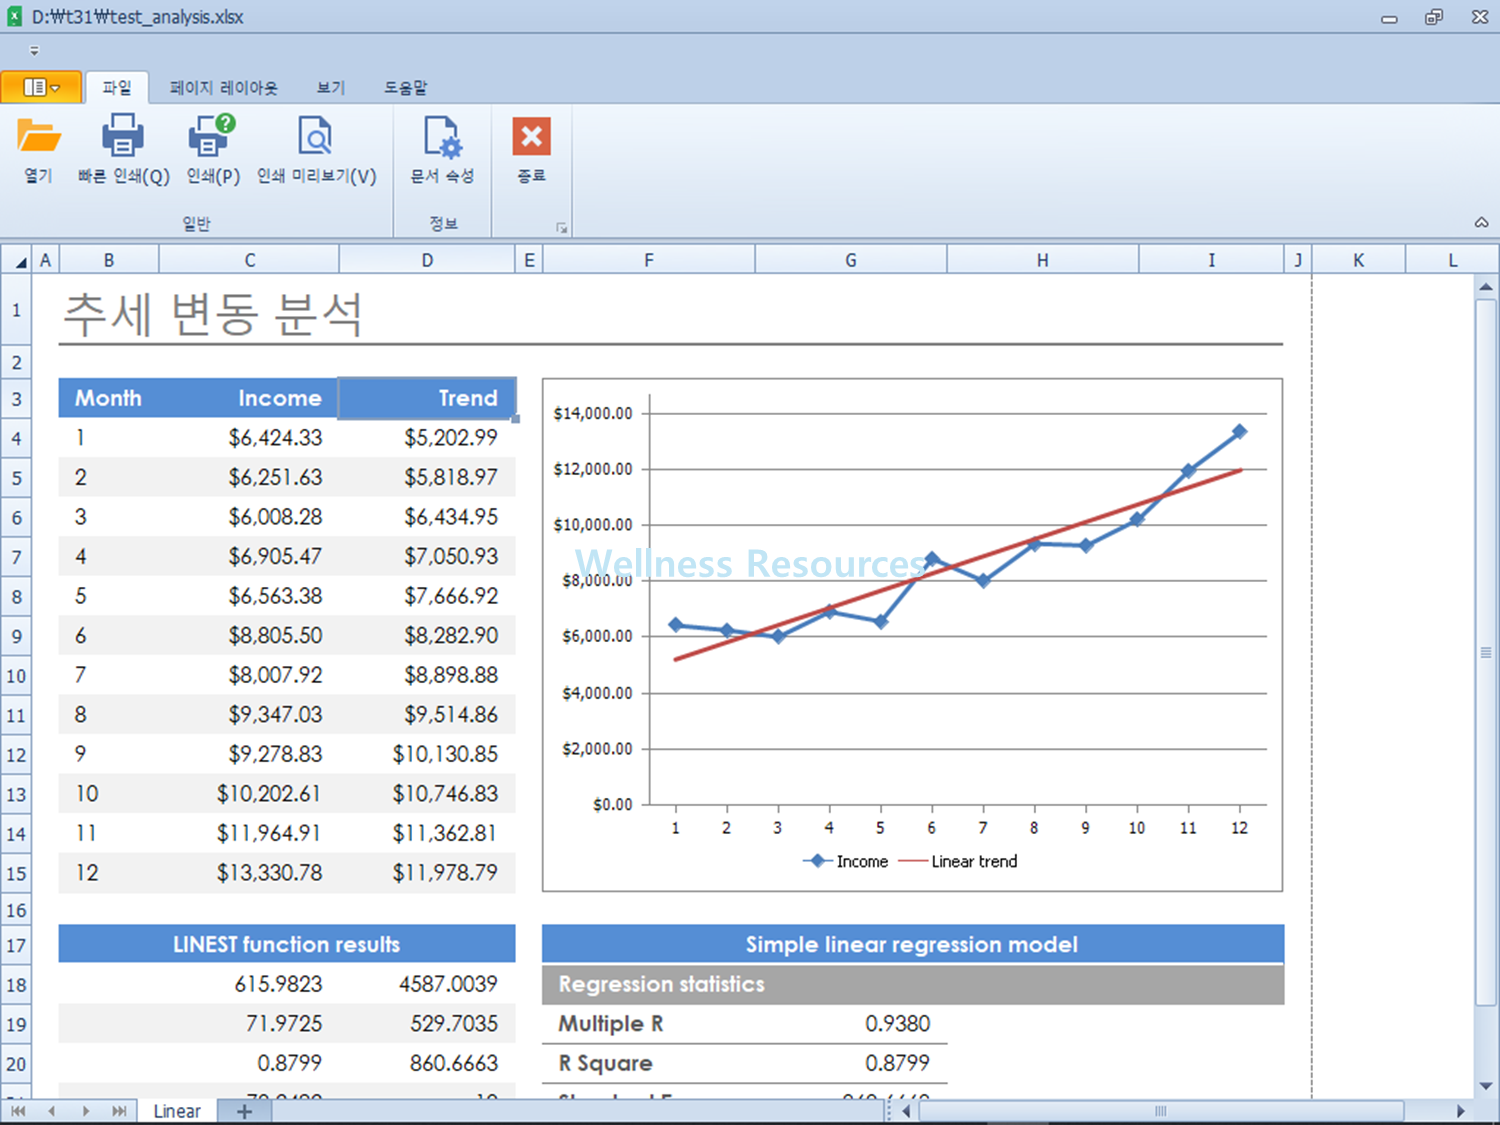
Task: Select the cell with $6,424.33
Action: point(249,438)
